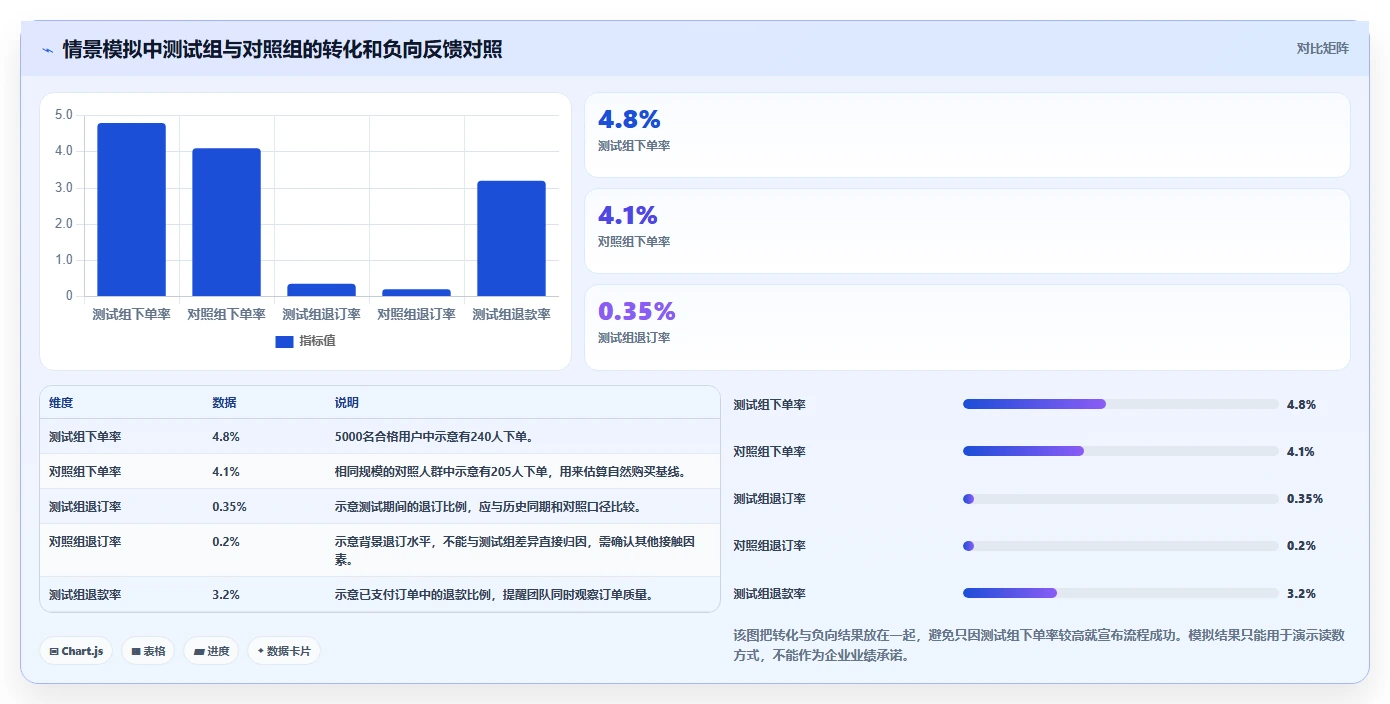Toggle the 指标值 legend item under the chart
The width and height of the screenshot is (1390, 704).
[x=306, y=341]
